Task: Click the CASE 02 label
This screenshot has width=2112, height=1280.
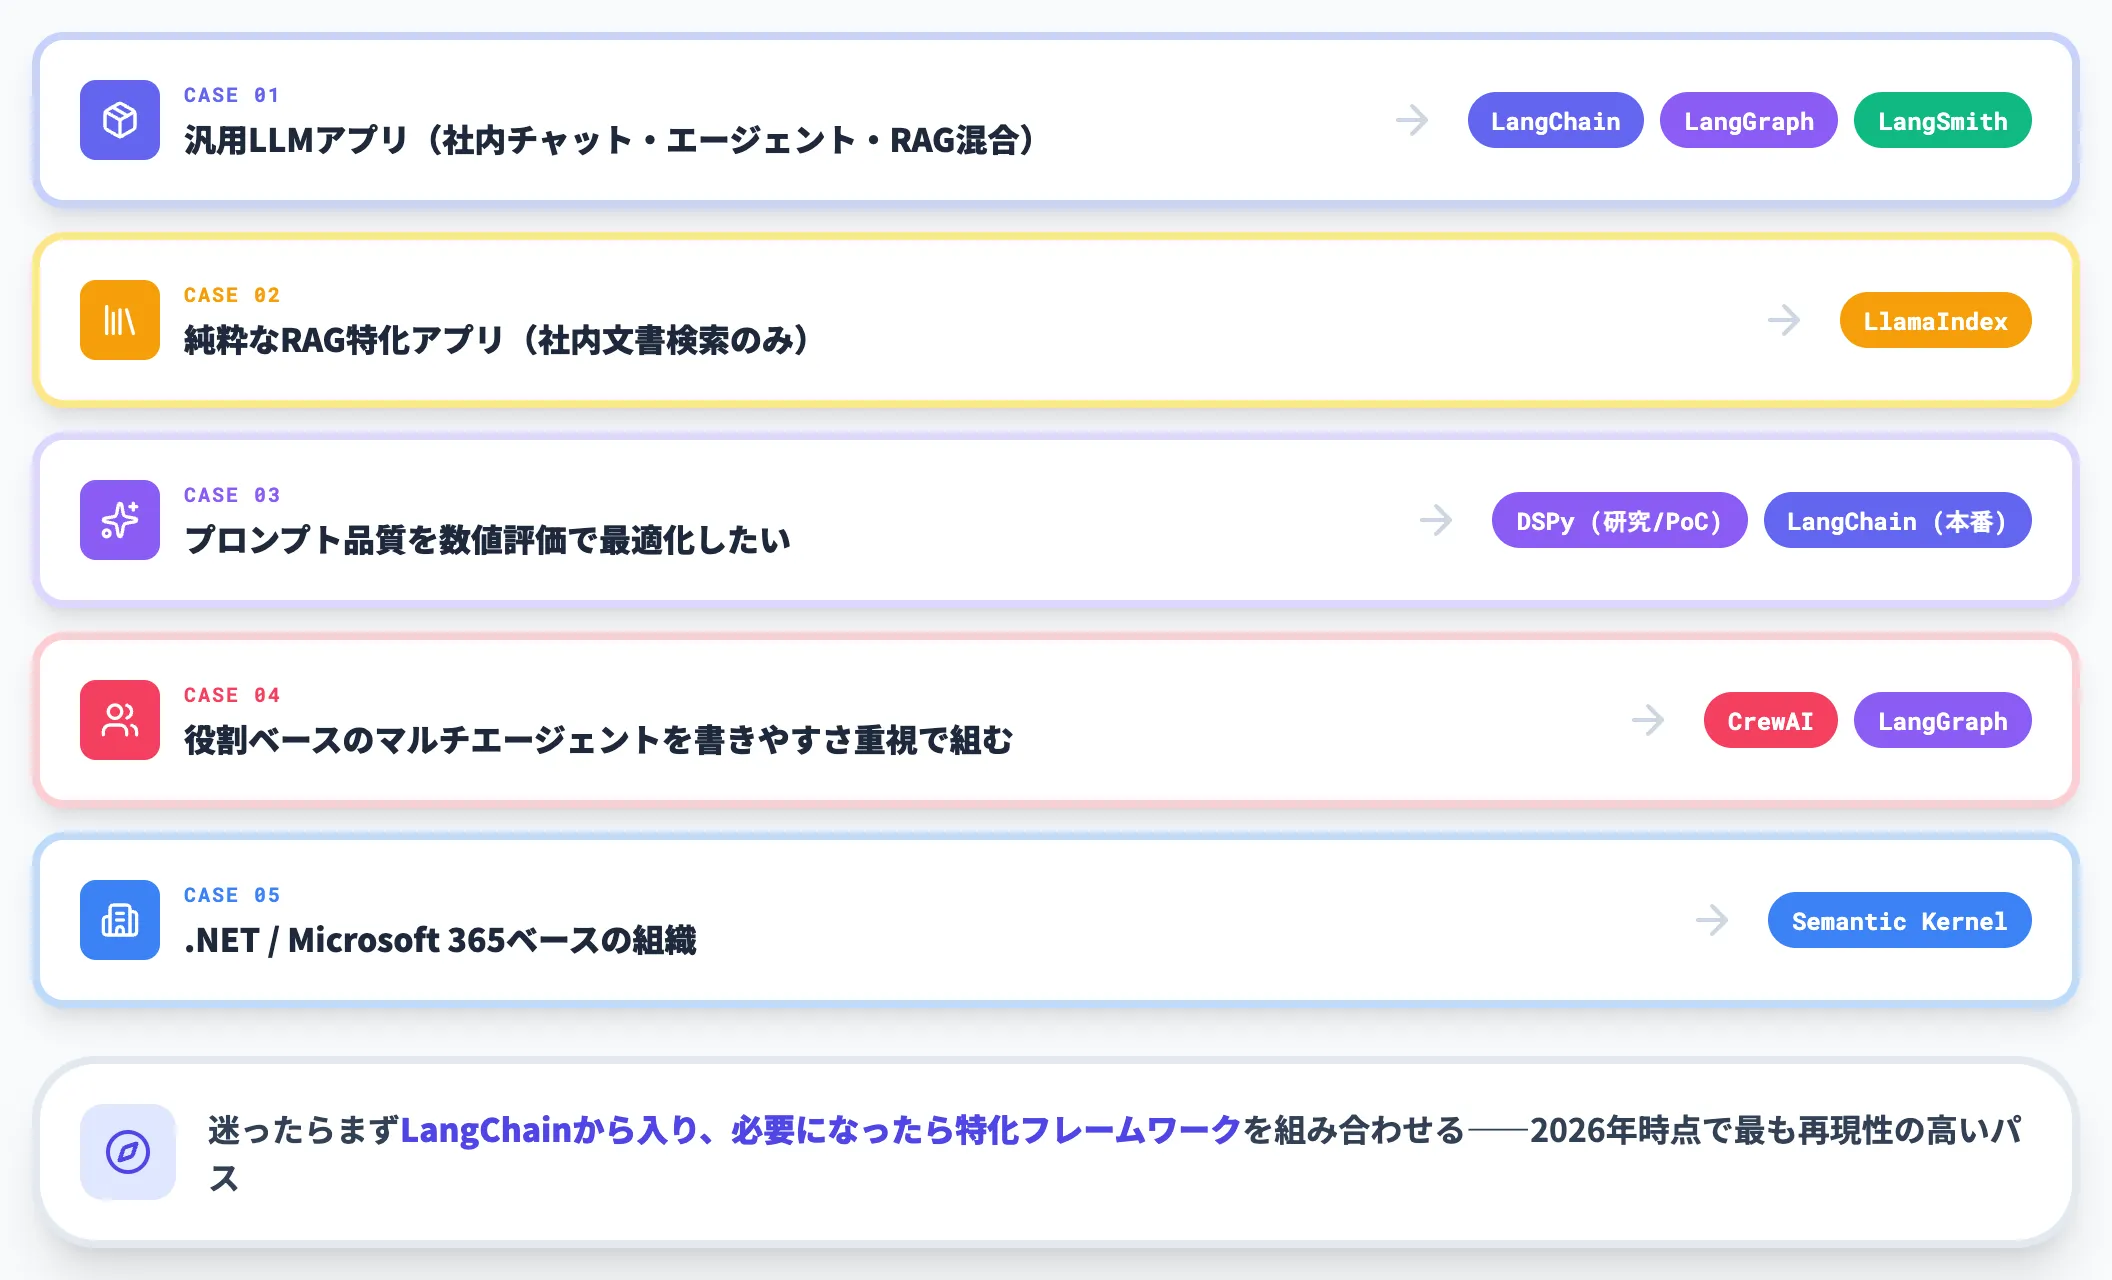Action: pyautogui.click(x=232, y=295)
